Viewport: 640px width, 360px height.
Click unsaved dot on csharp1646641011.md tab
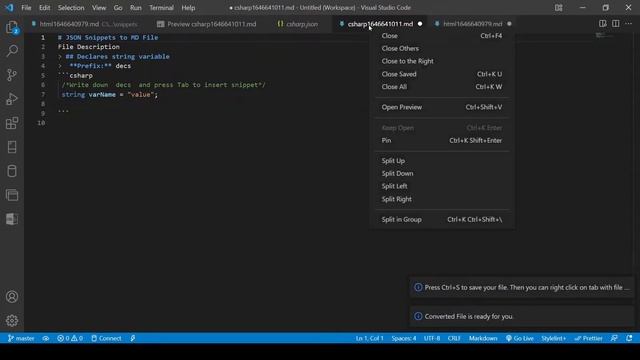click(x=420, y=24)
